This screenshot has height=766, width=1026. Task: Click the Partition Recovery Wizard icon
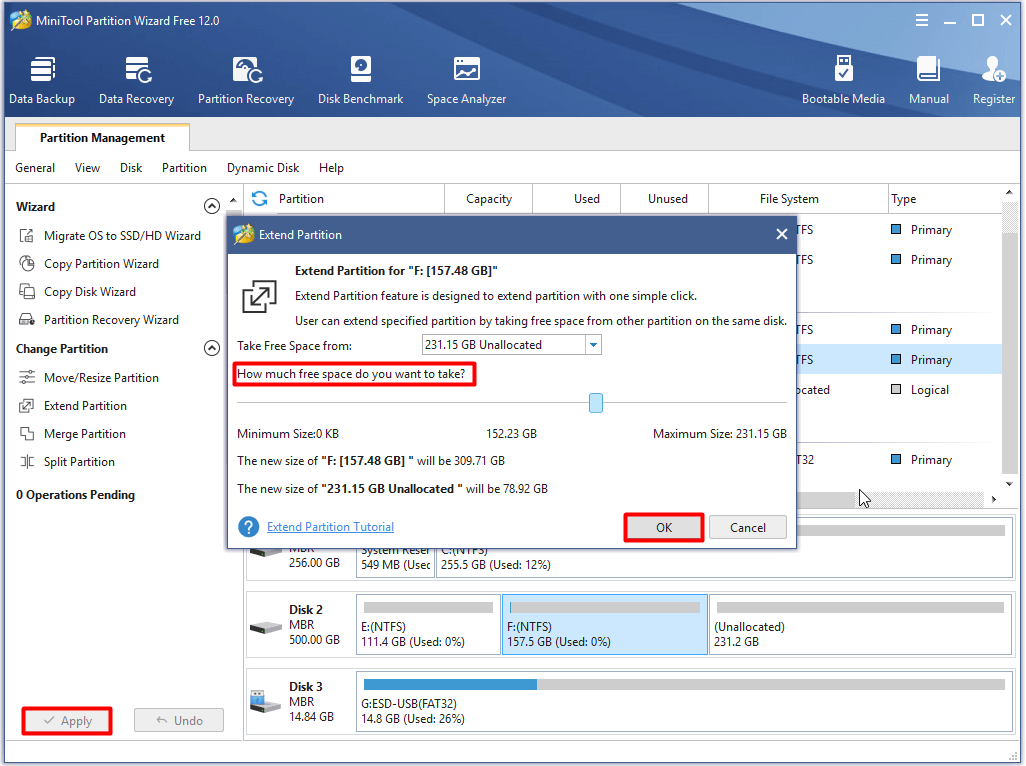click(x=27, y=320)
